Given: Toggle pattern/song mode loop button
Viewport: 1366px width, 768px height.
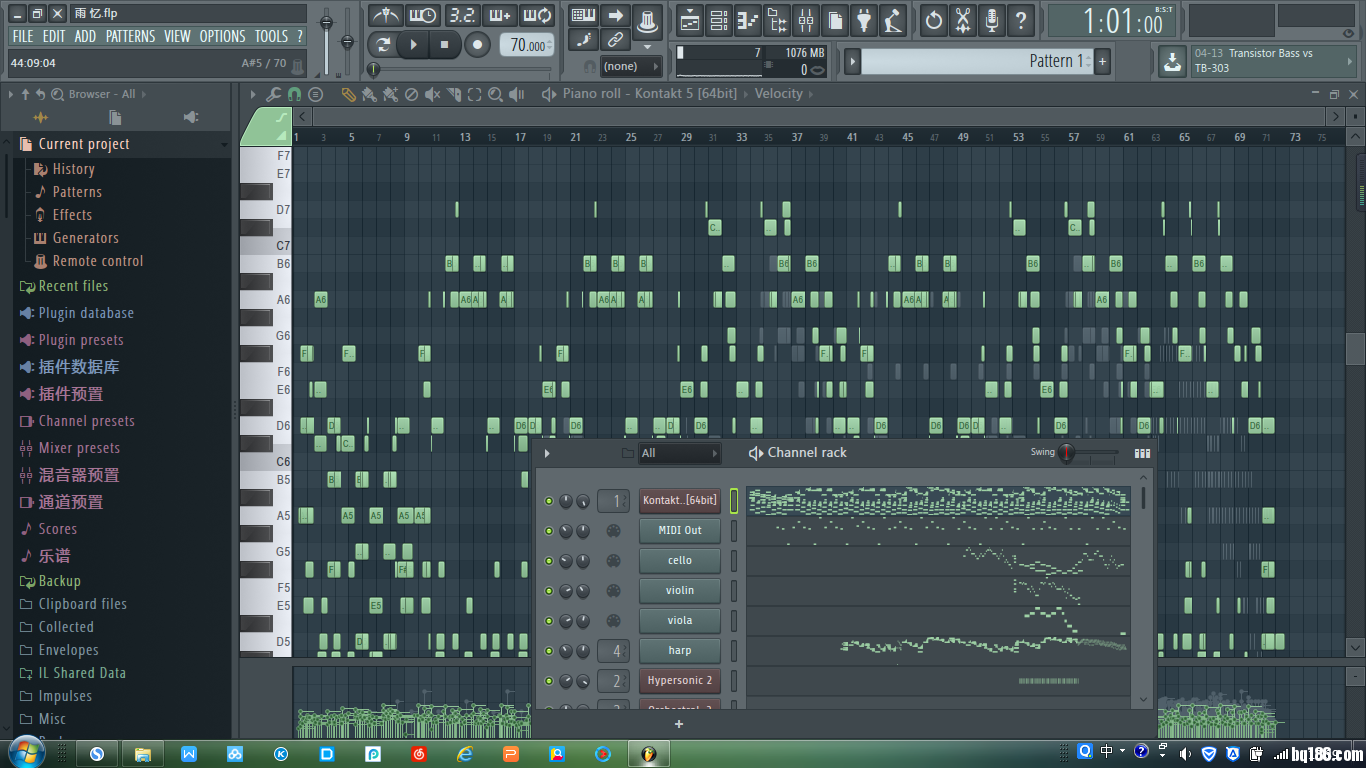Looking at the screenshot, I should click(x=382, y=44).
